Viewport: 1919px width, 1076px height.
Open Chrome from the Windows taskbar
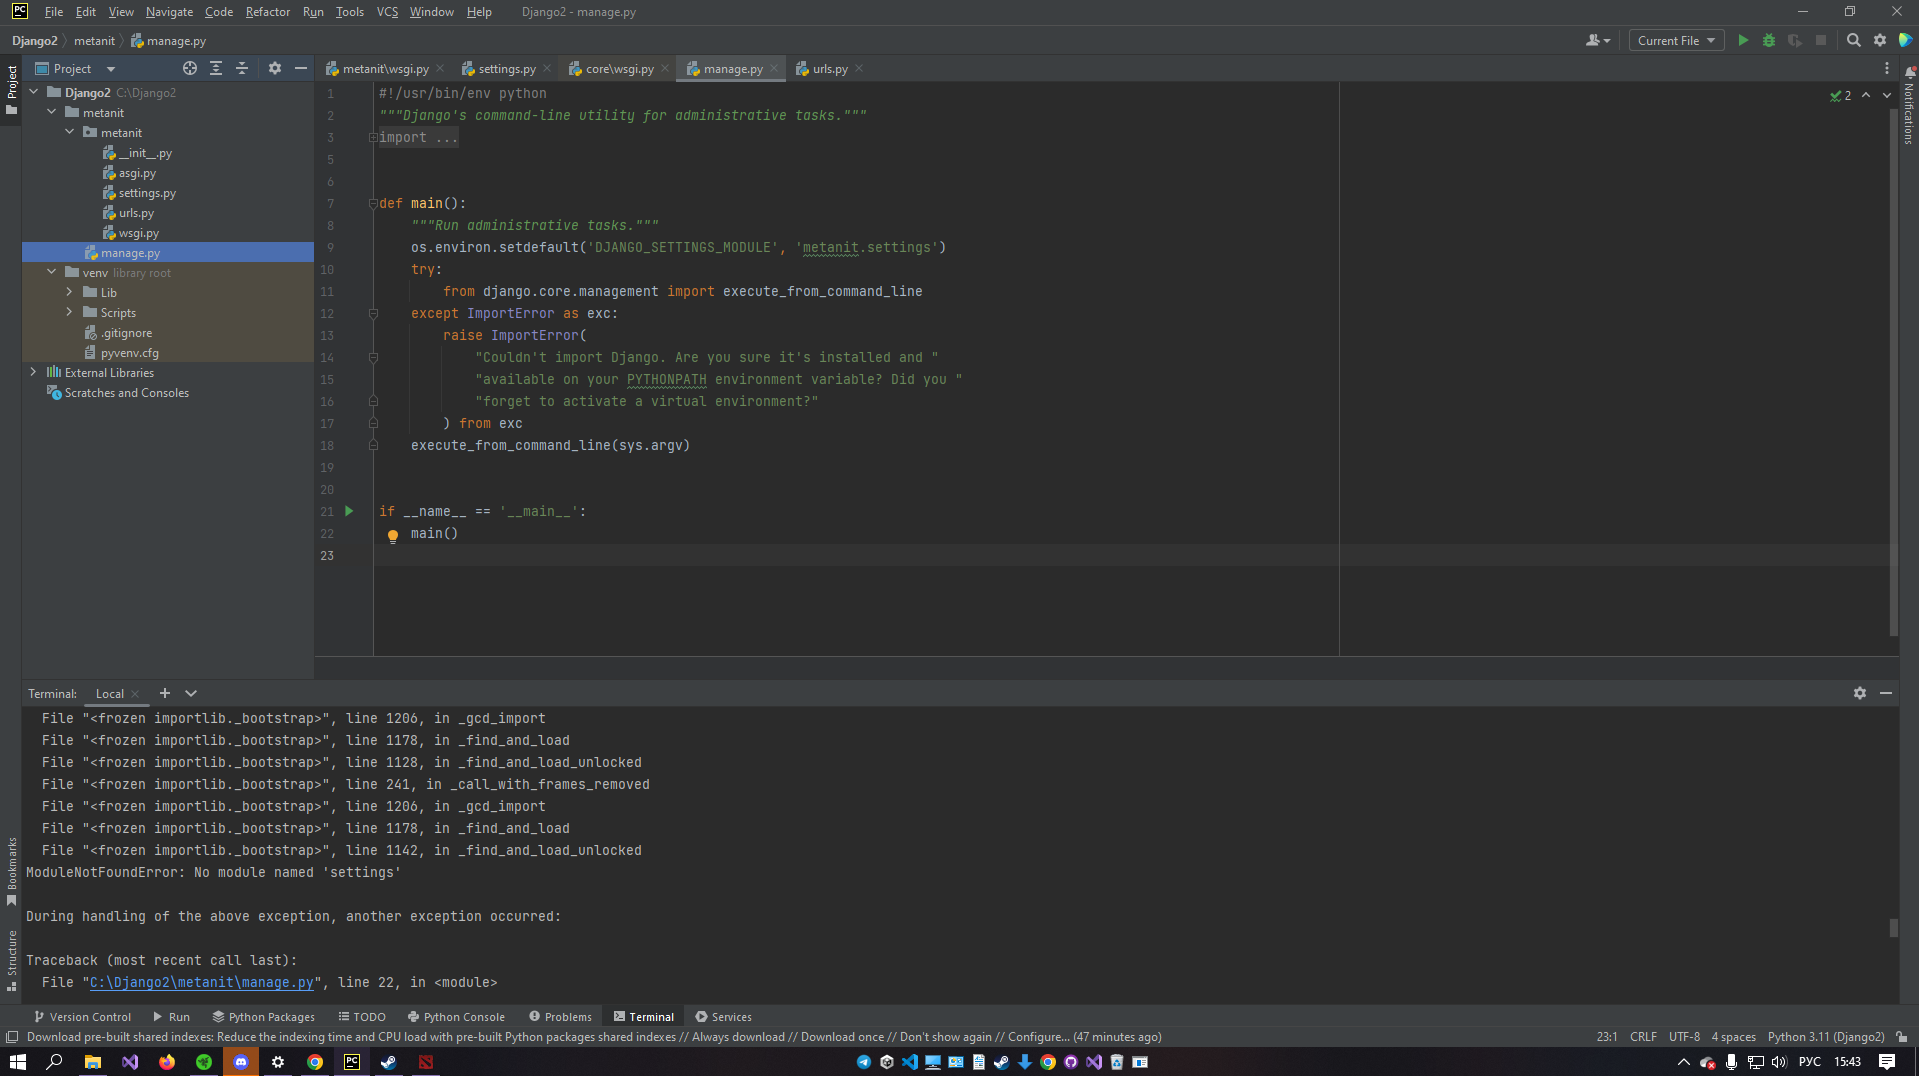pyautogui.click(x=315, y=1062)
